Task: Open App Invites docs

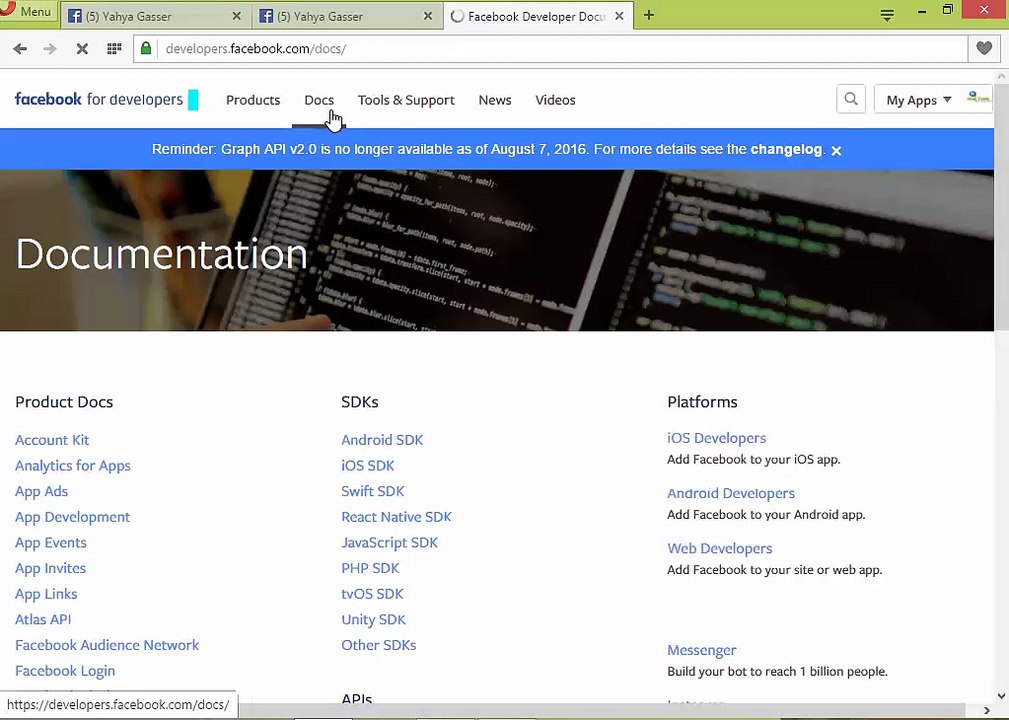Action: click(50, 569)
